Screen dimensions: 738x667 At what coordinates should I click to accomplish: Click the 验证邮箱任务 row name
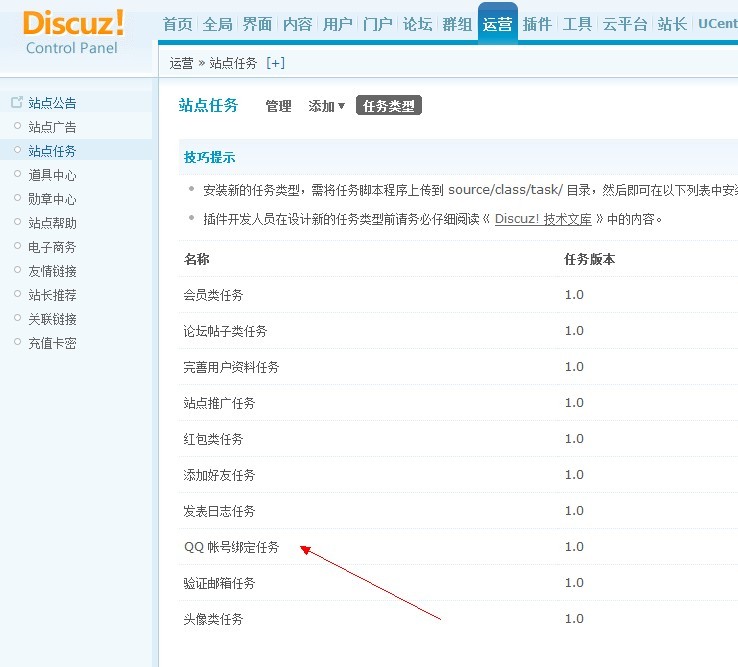tap(219, 583)
